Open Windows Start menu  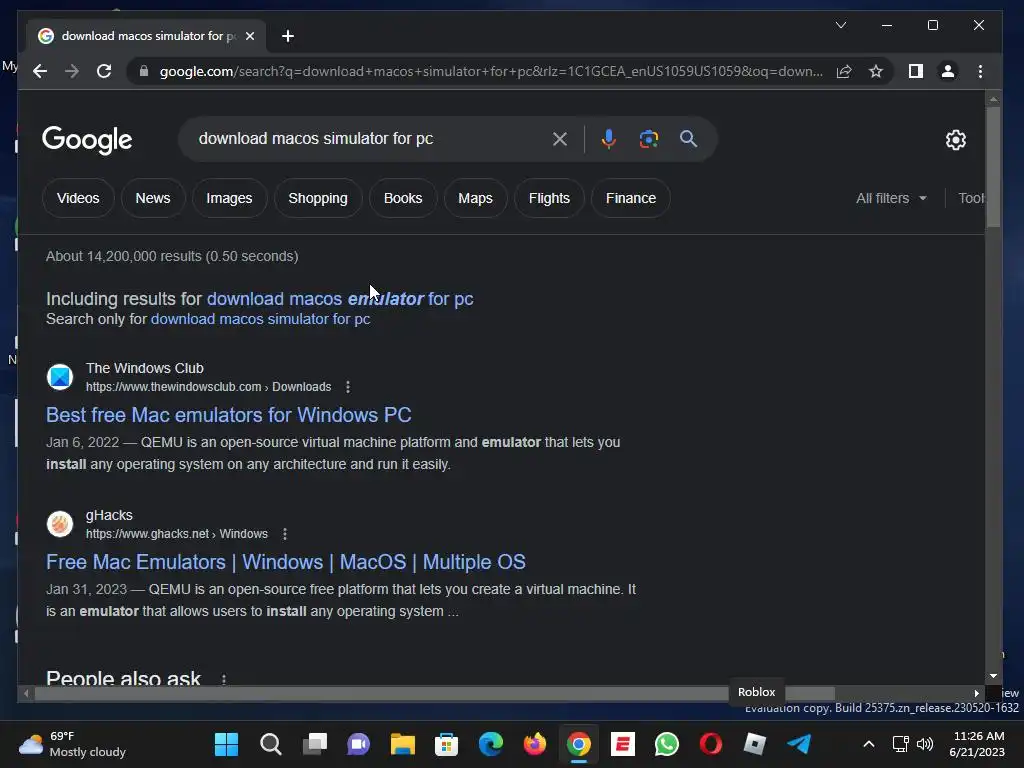pos(227,744)
